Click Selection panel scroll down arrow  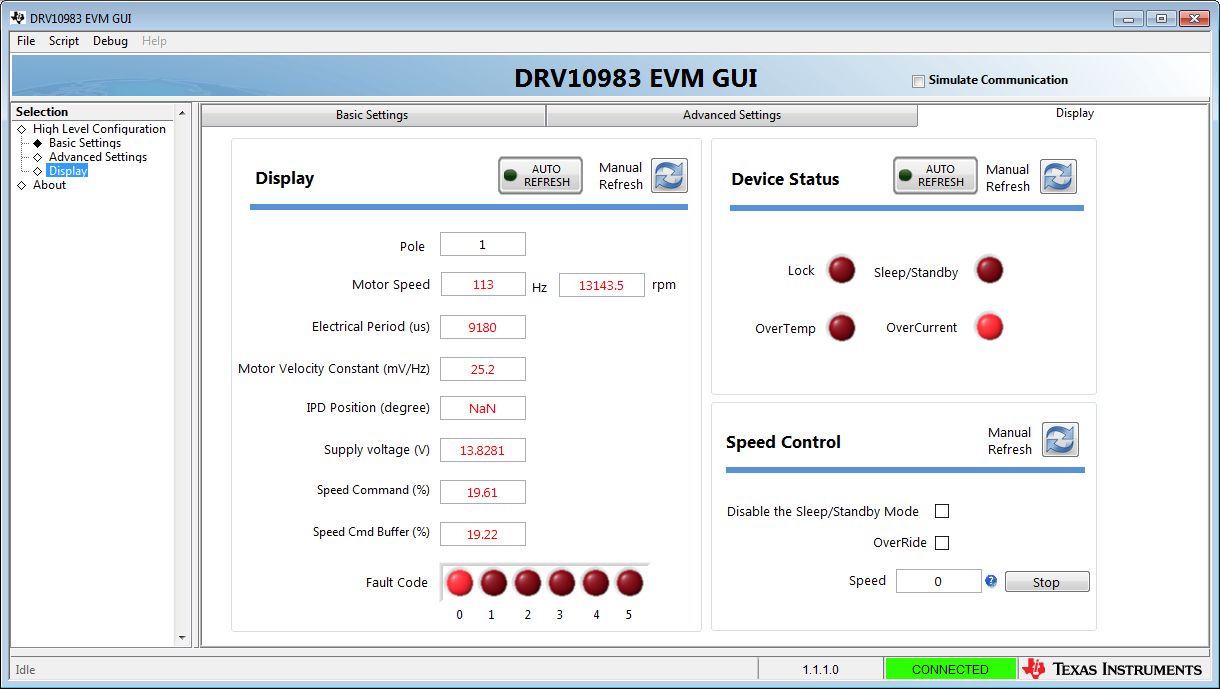pyautogui.click(x=182, y=637)
